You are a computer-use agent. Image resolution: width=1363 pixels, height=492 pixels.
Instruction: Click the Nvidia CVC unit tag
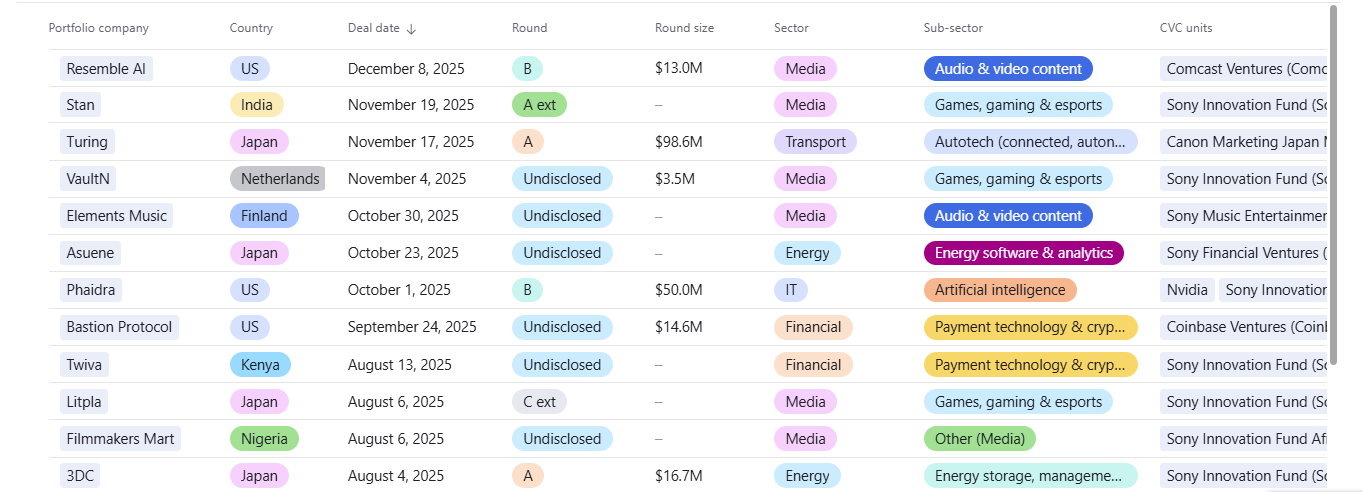click(1187, 290)
